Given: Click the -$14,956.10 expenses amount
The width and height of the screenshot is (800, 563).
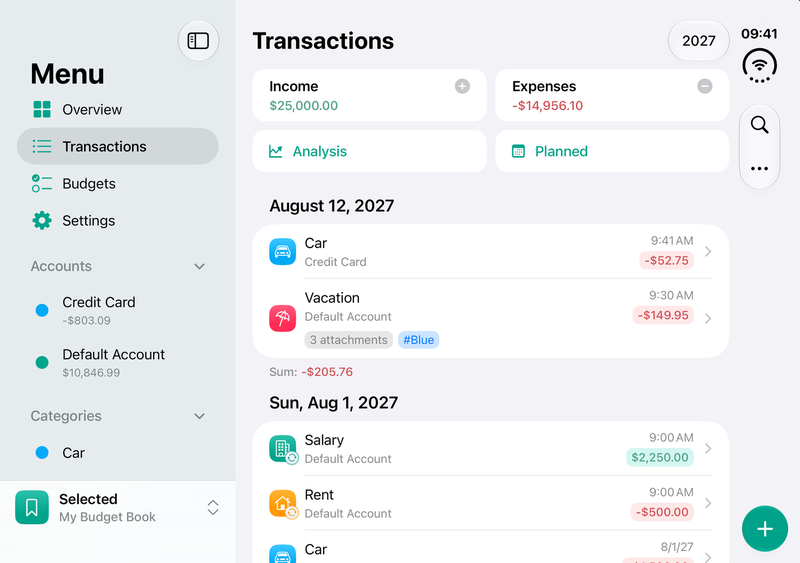Looking at the screenshot, I should 547,106.
